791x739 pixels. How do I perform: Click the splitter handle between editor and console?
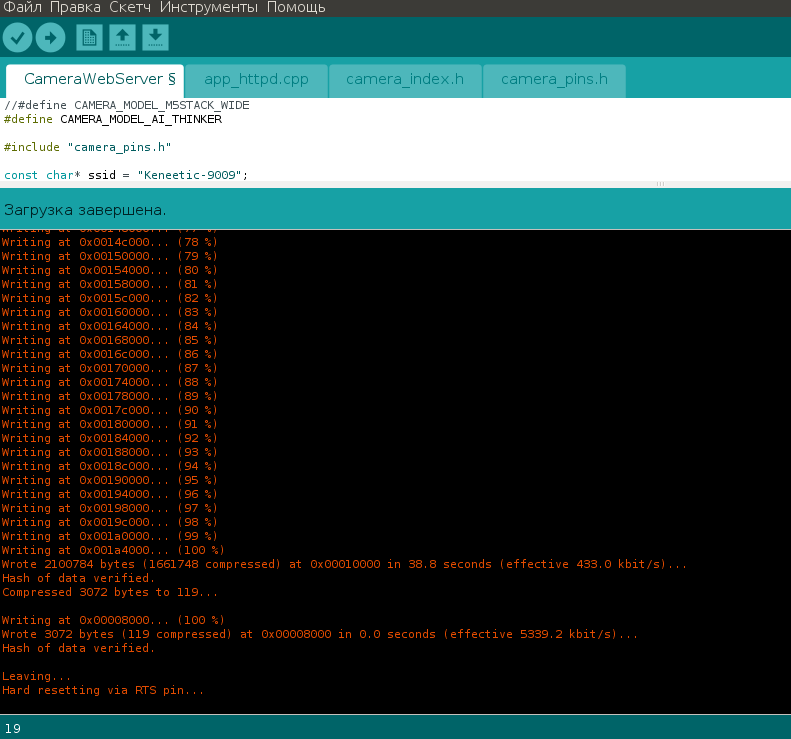[x=660, y=185]
